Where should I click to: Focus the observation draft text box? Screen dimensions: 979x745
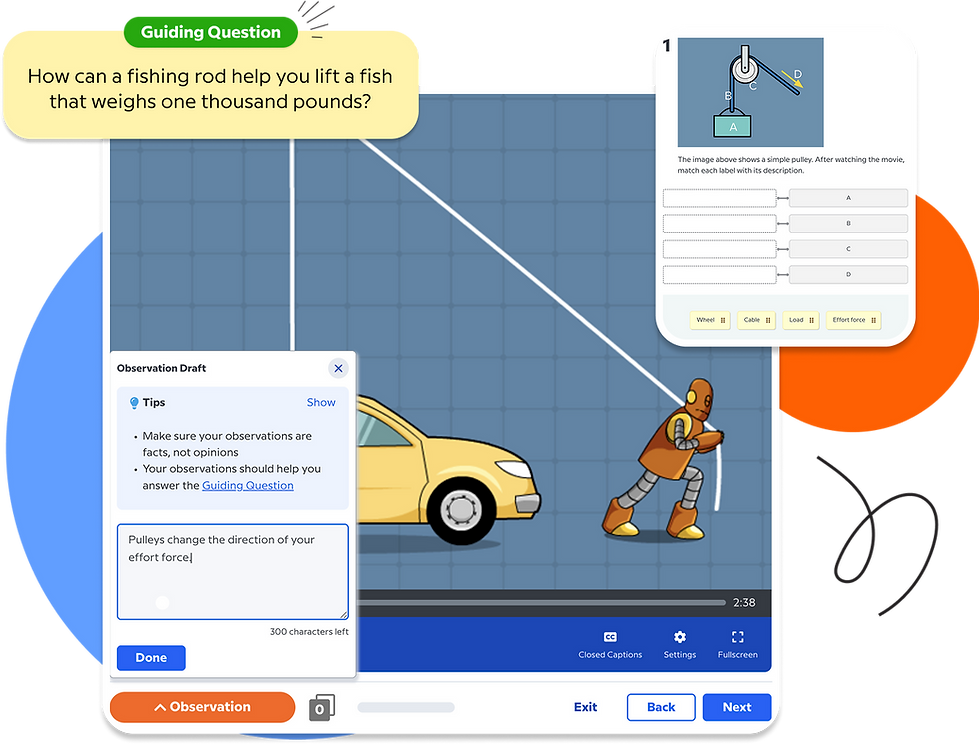click(x=233, y=571)
